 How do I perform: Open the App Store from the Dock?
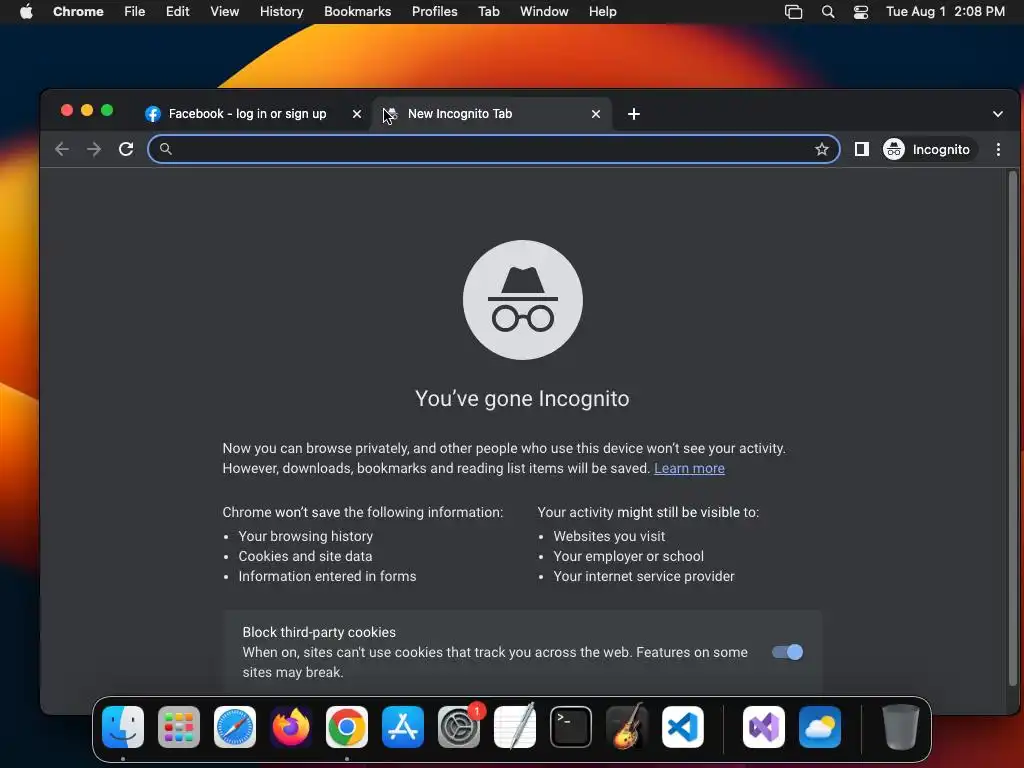403,727
